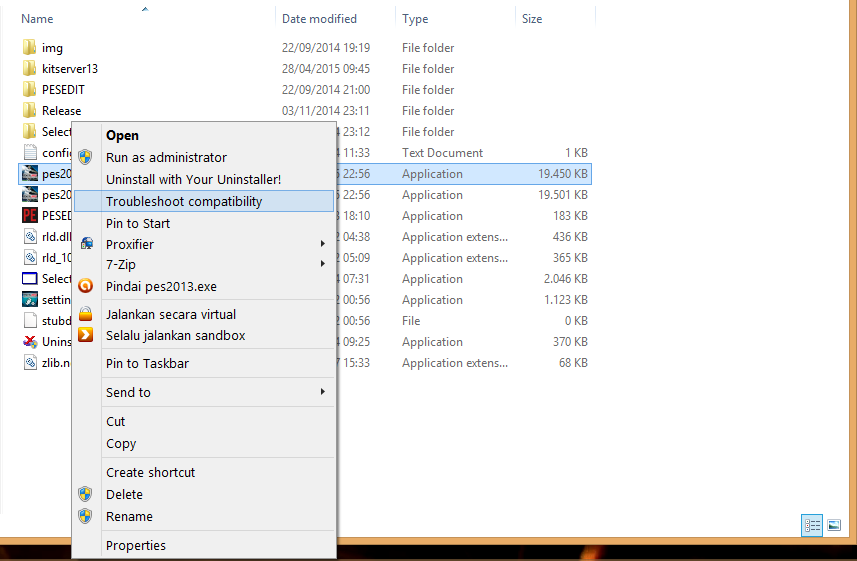Click the 183 KB size cell
Viewport: 857px width, 561px height.
coord(570,215)
